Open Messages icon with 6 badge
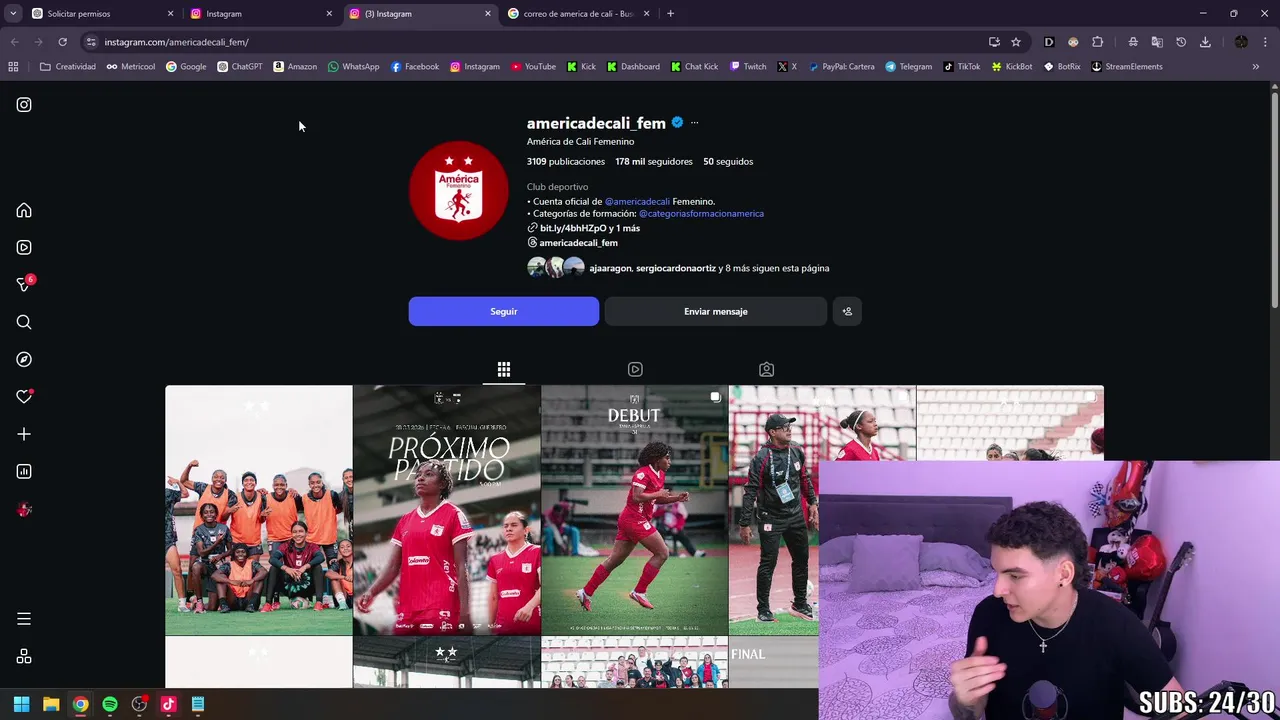This screenshot has width=1280, height=720. (x=24, y=285)
